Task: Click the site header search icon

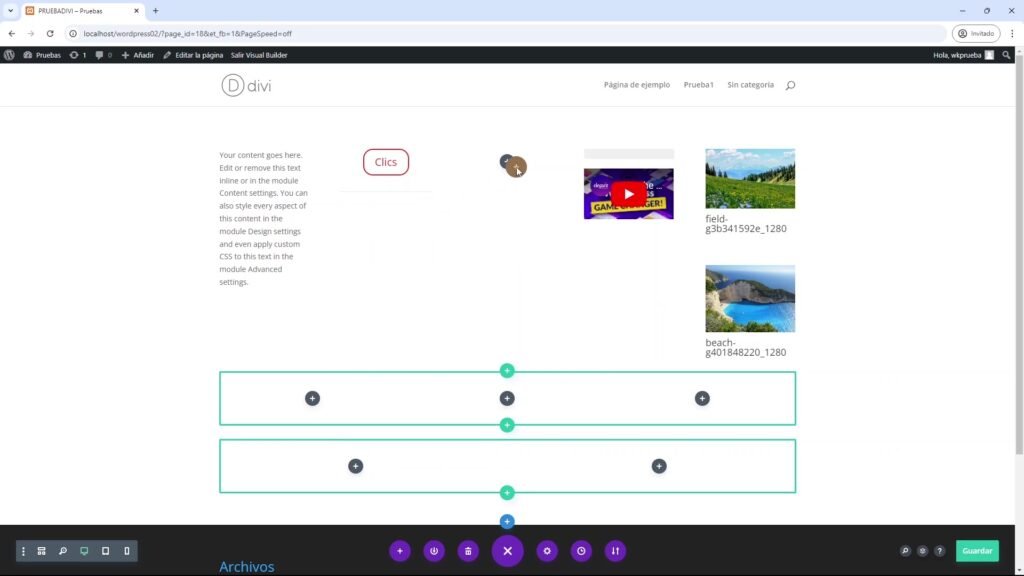Action: [790, 85]
